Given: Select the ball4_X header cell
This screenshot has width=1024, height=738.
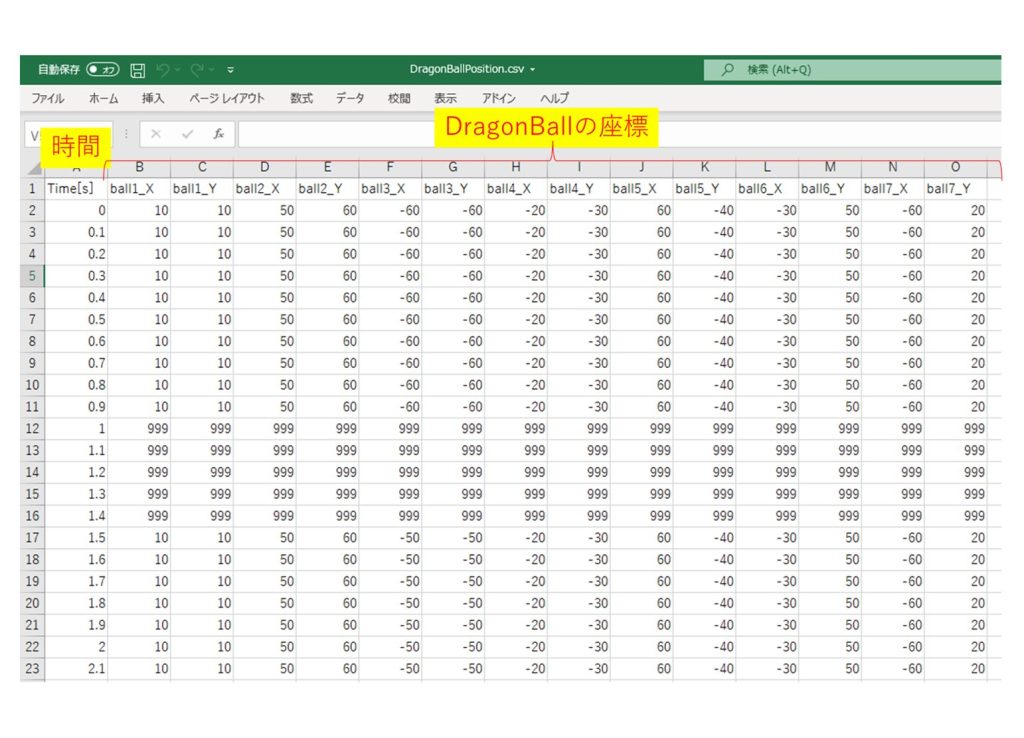Looking at the screenshot, I should pos(515,189).
